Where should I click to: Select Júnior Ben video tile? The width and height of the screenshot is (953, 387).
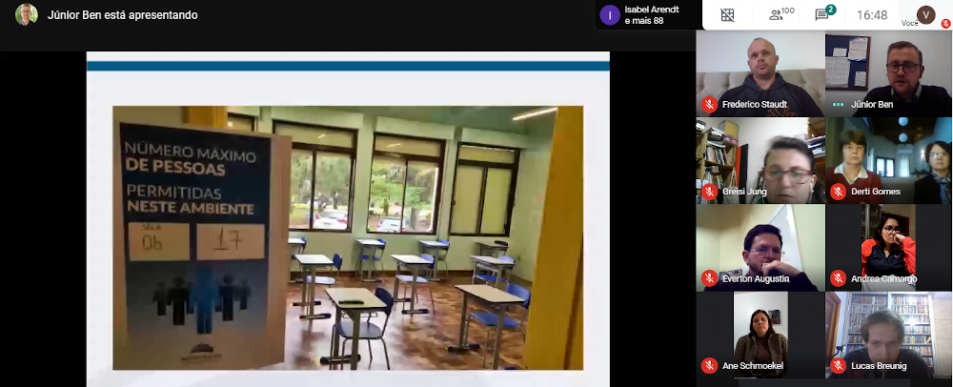tap(888, 74)
